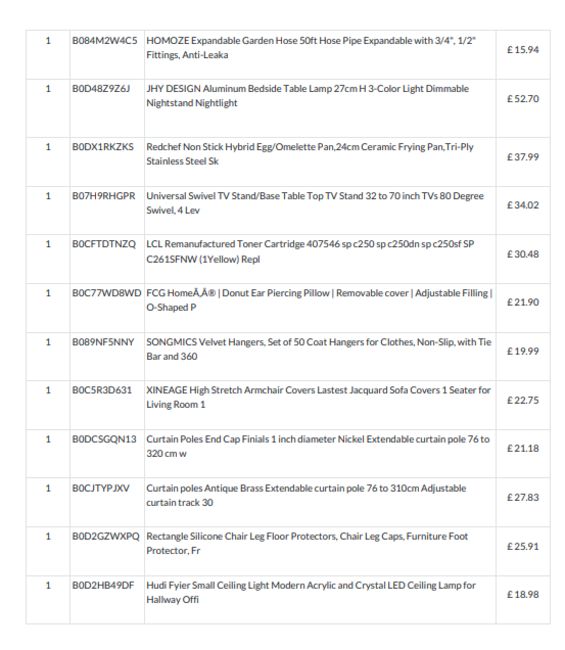Select Hudi Fyier Small Ceiling Light description
Viewport: 565px width, 650px height.
click(311, 592)
